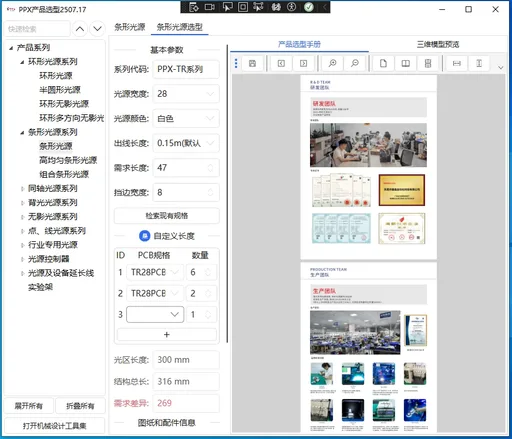
Task: Fit PDF page to height
Action: coord(479,63)
